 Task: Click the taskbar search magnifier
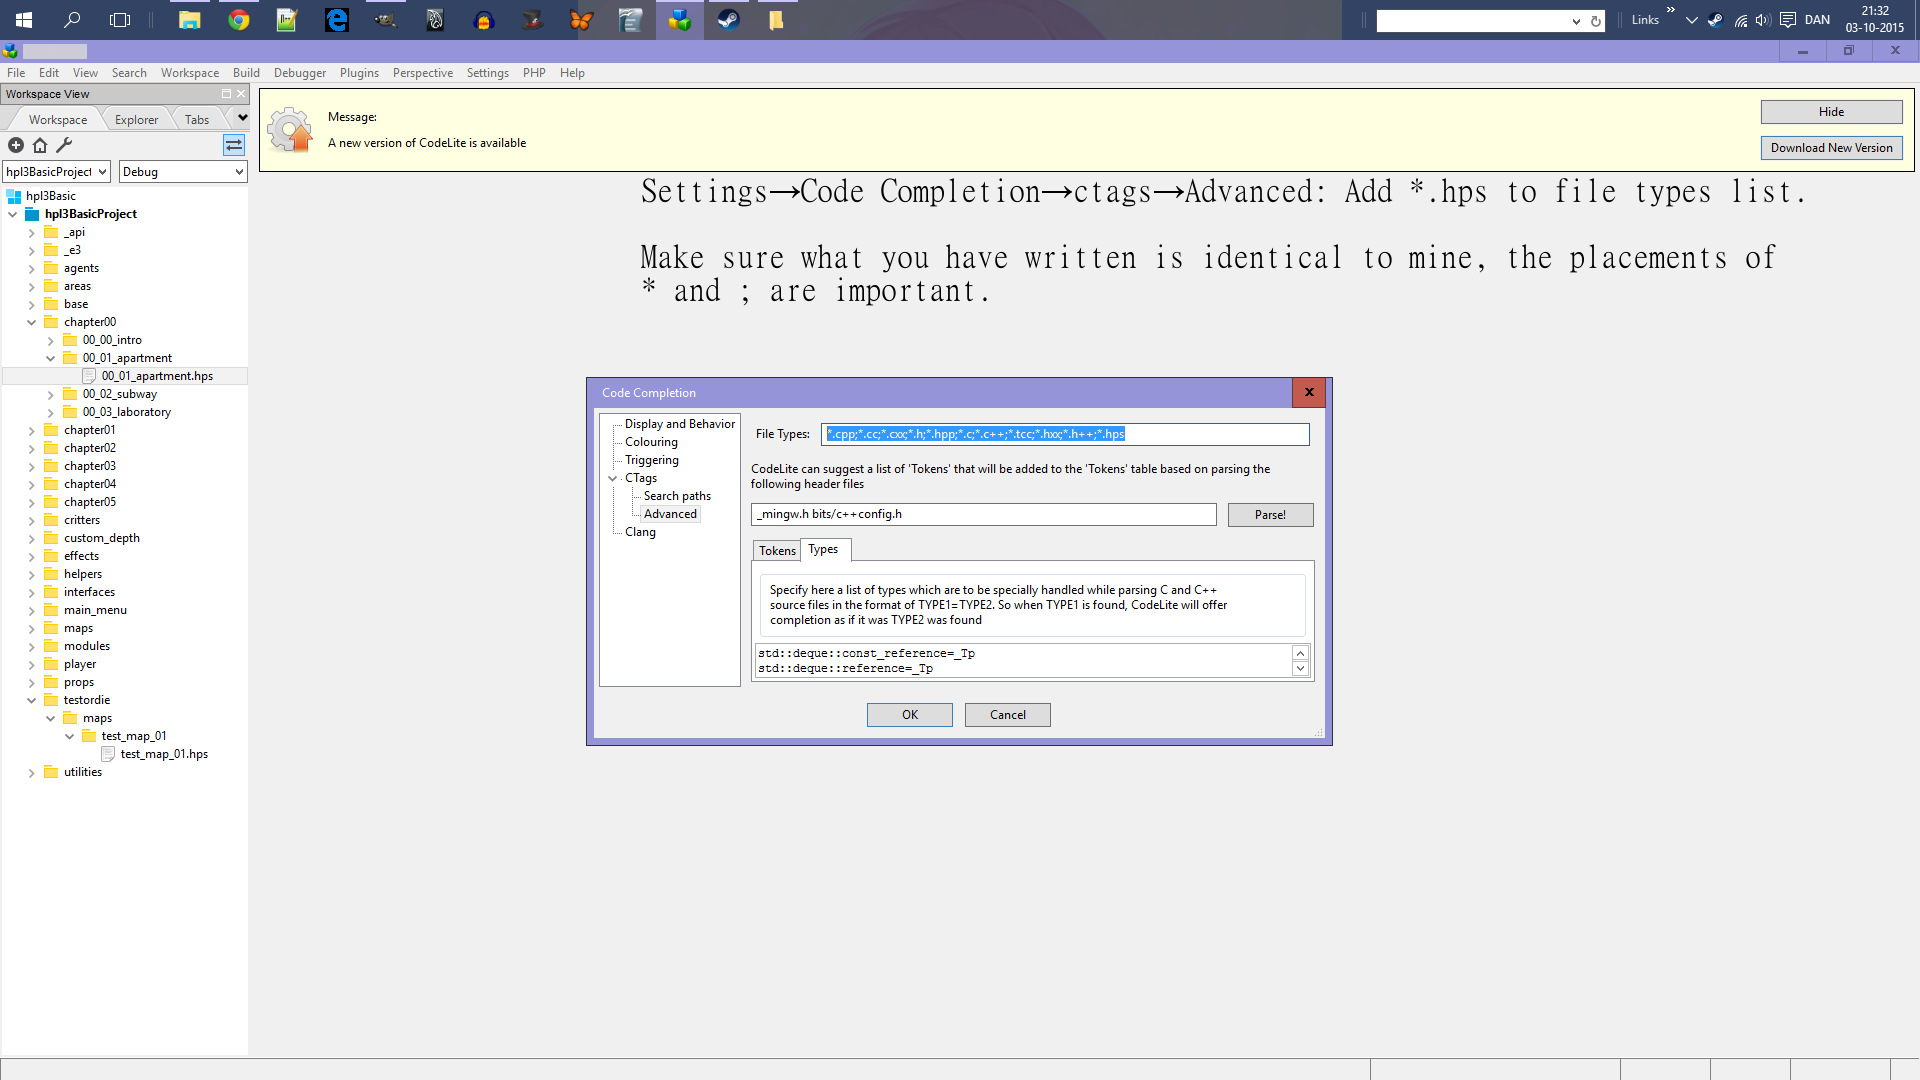(72, 20)
